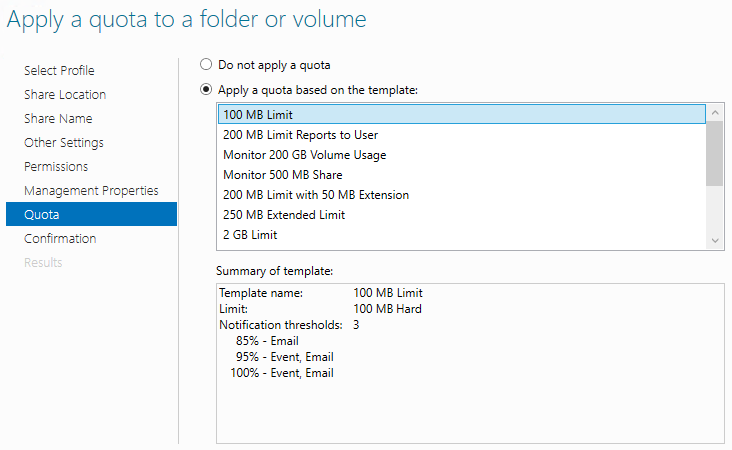Pick the 250 MB Extended Limit template
Viewport: 732px width, 450px height.
(283, 215)
